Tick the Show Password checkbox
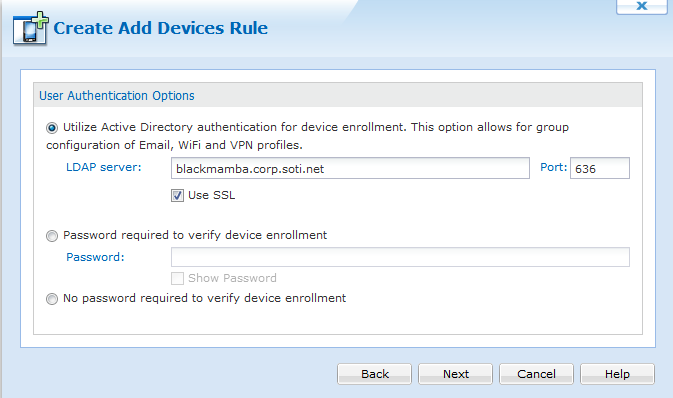 [x=177, y=279]
